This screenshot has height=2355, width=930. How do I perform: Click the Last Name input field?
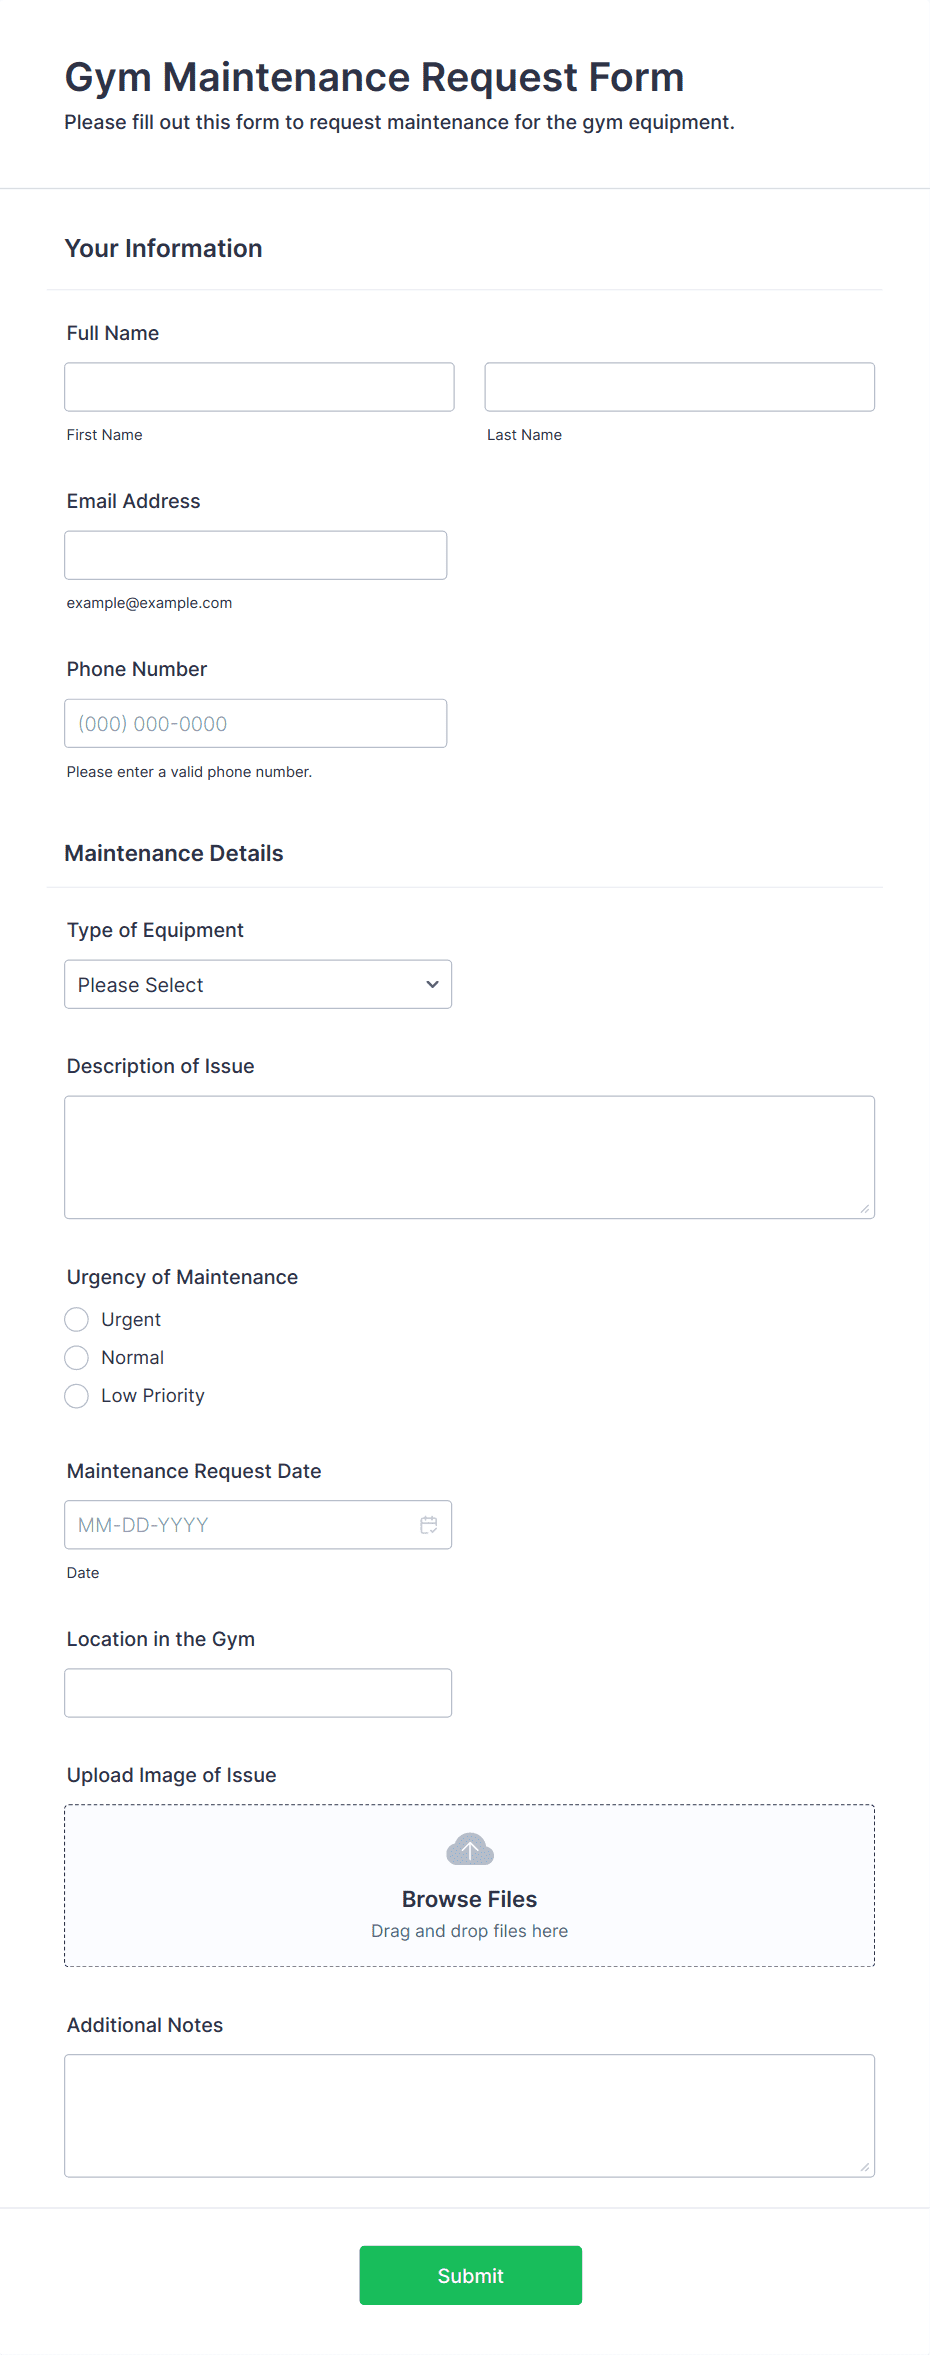[x=679, y=386]
